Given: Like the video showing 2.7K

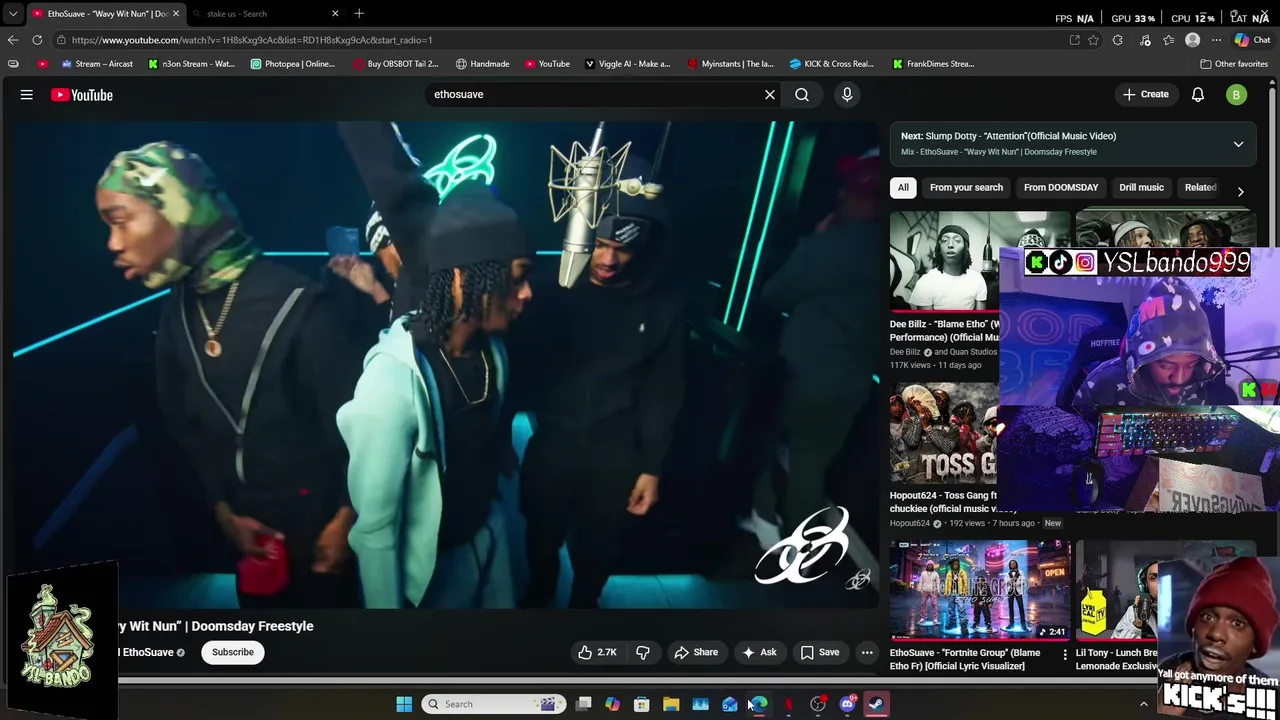Looking at the screenshot, I should [597, 652].
